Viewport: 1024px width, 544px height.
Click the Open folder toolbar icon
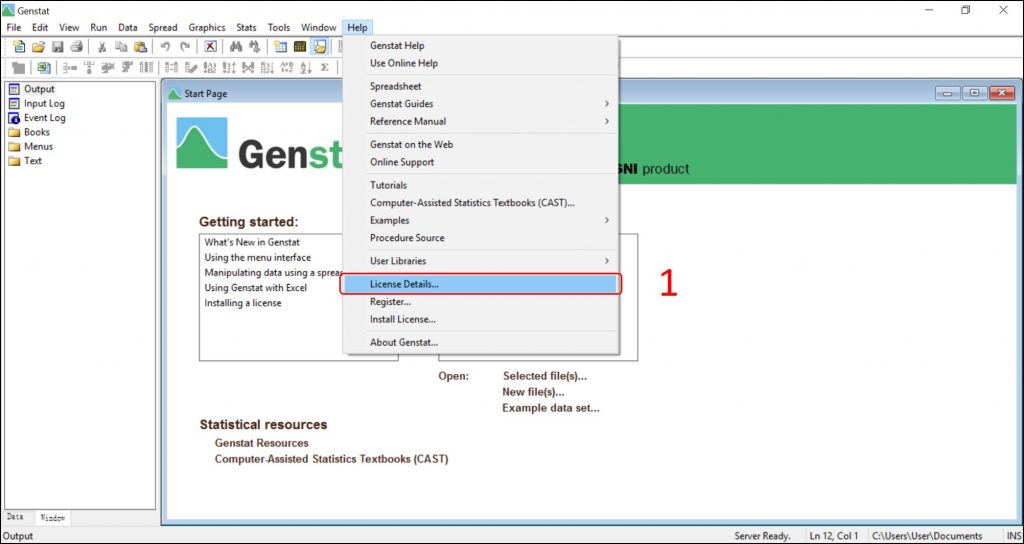point(39,46)
